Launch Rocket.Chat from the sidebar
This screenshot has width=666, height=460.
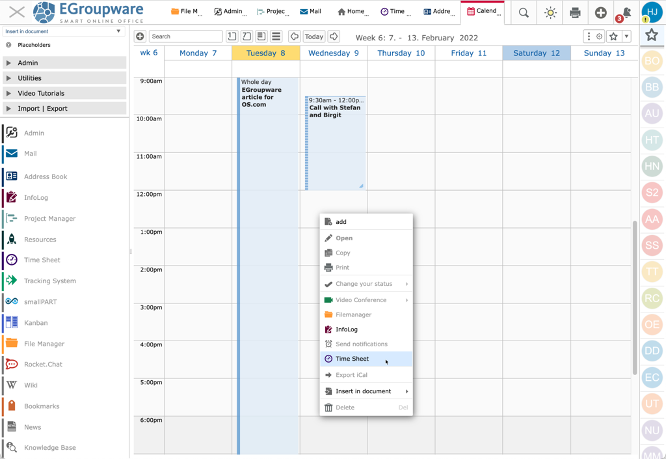[x=42, y=364]
